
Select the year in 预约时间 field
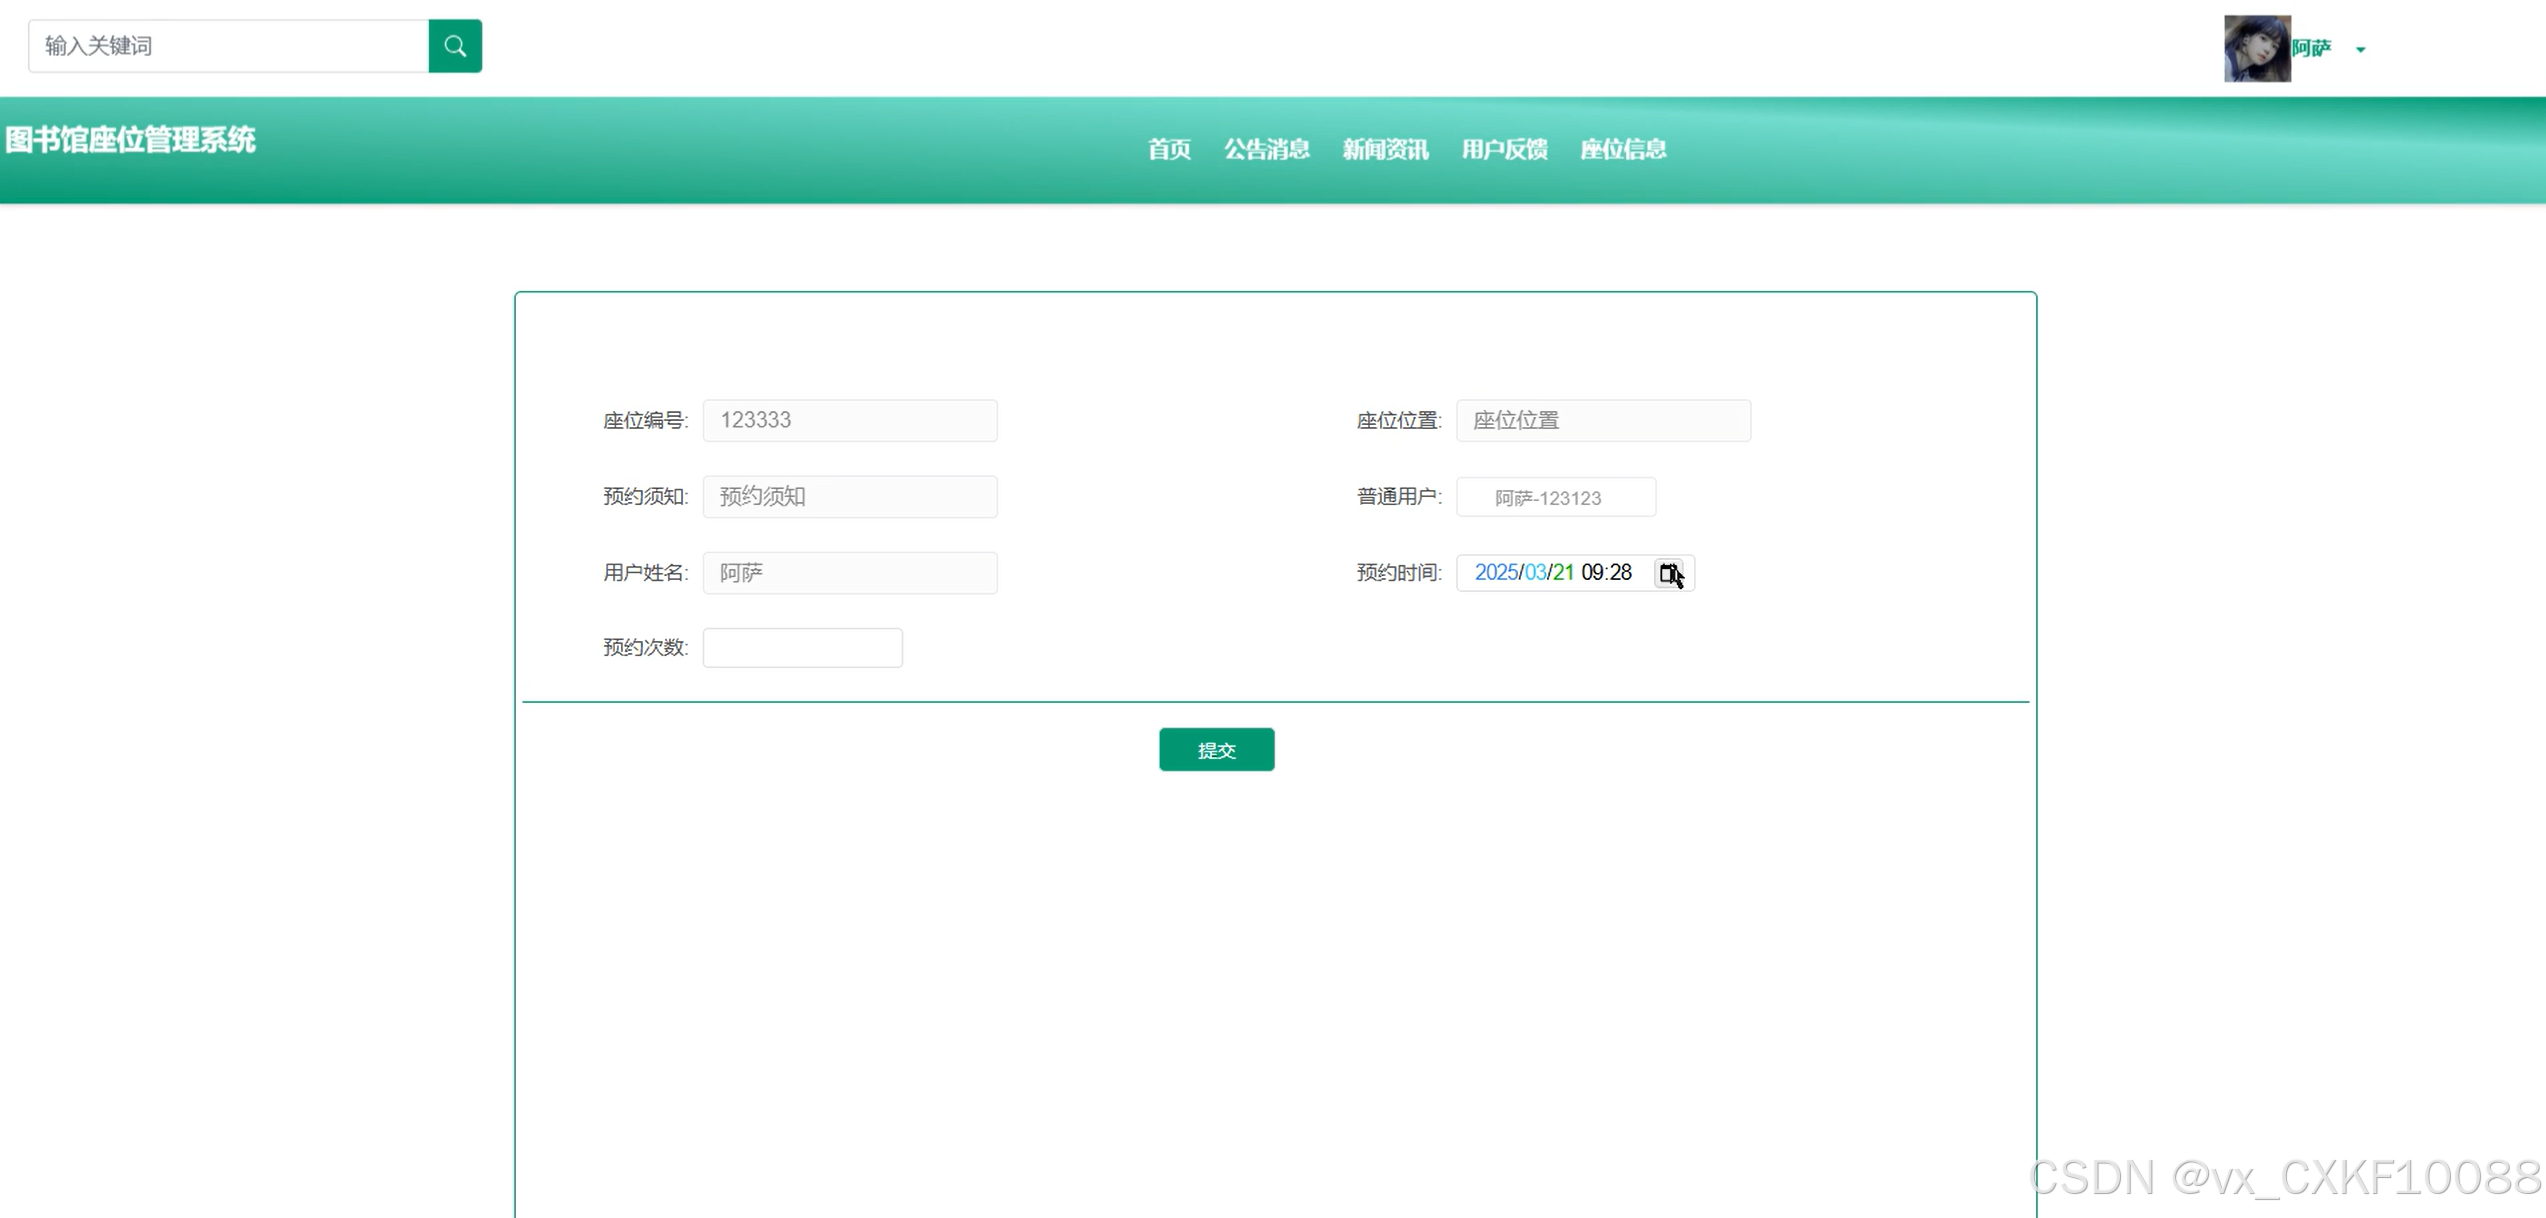click(1495, 573)
